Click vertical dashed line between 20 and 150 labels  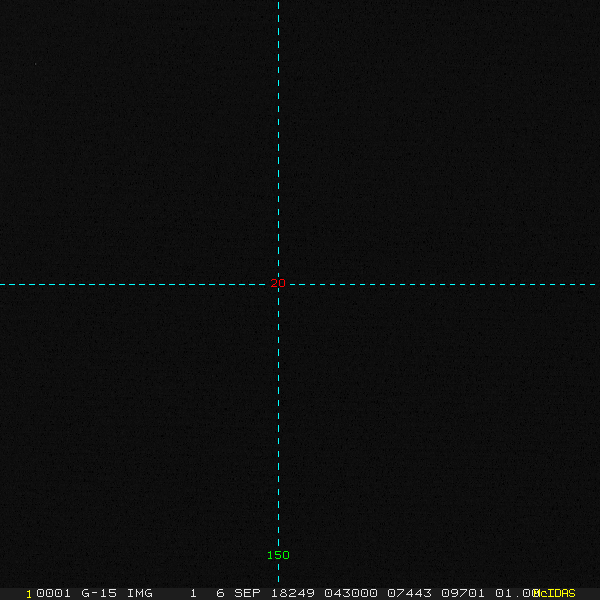pos(278,420)
